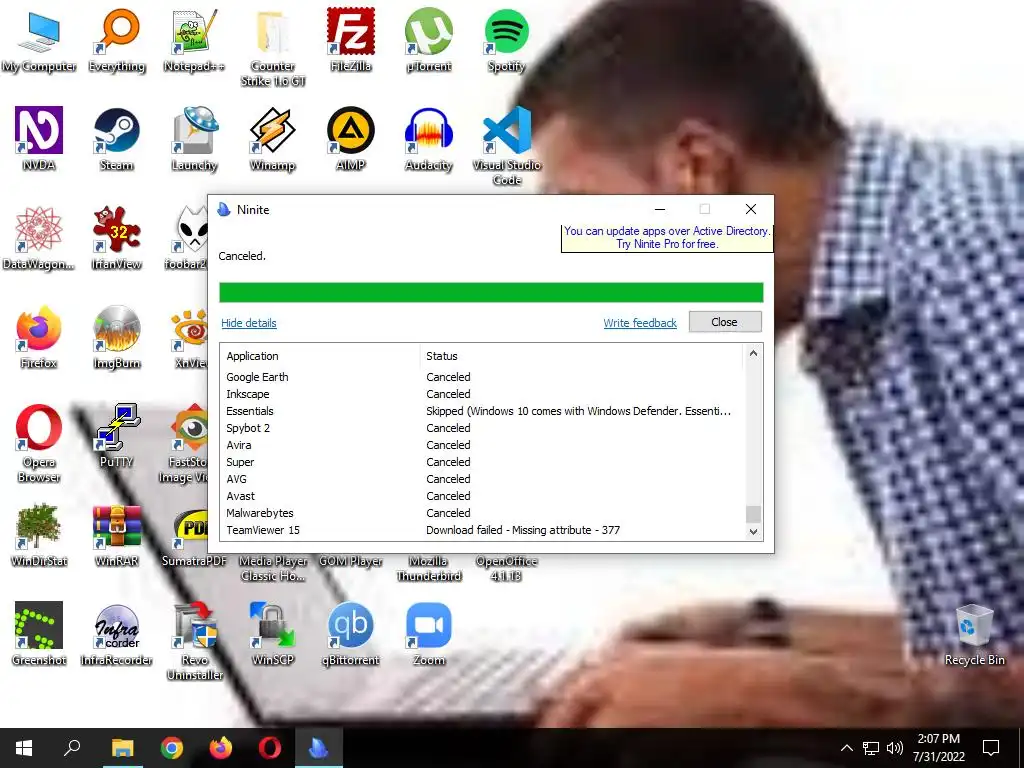
Task: Select the Avira row
Action: coord(482,445)
